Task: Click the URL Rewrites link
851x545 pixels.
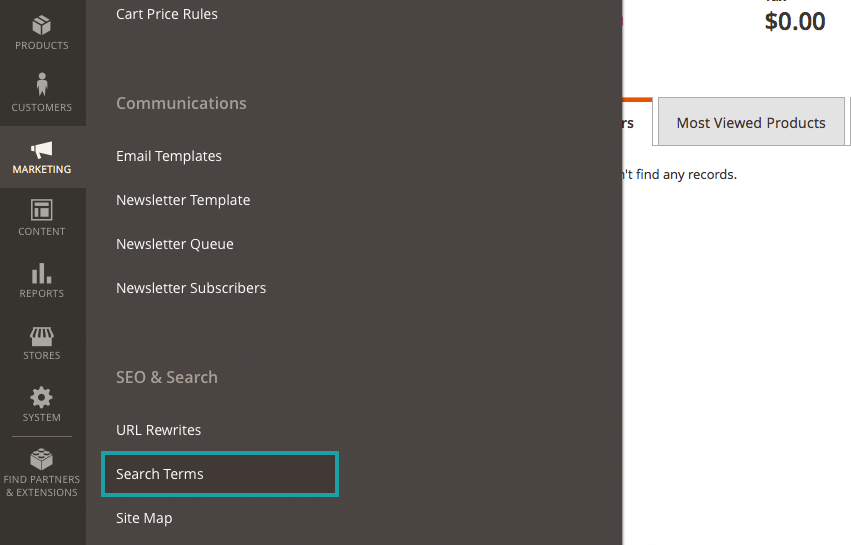Action: click(158, 430)
